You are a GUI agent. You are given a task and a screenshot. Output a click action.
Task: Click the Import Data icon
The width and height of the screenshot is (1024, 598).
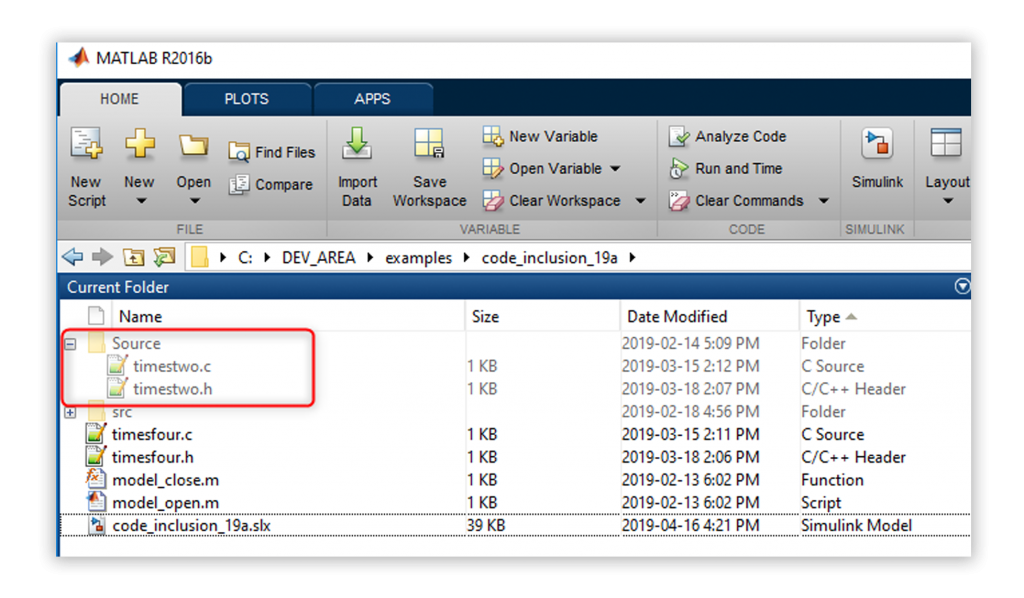pyautogui.click(x=357, y=144)
